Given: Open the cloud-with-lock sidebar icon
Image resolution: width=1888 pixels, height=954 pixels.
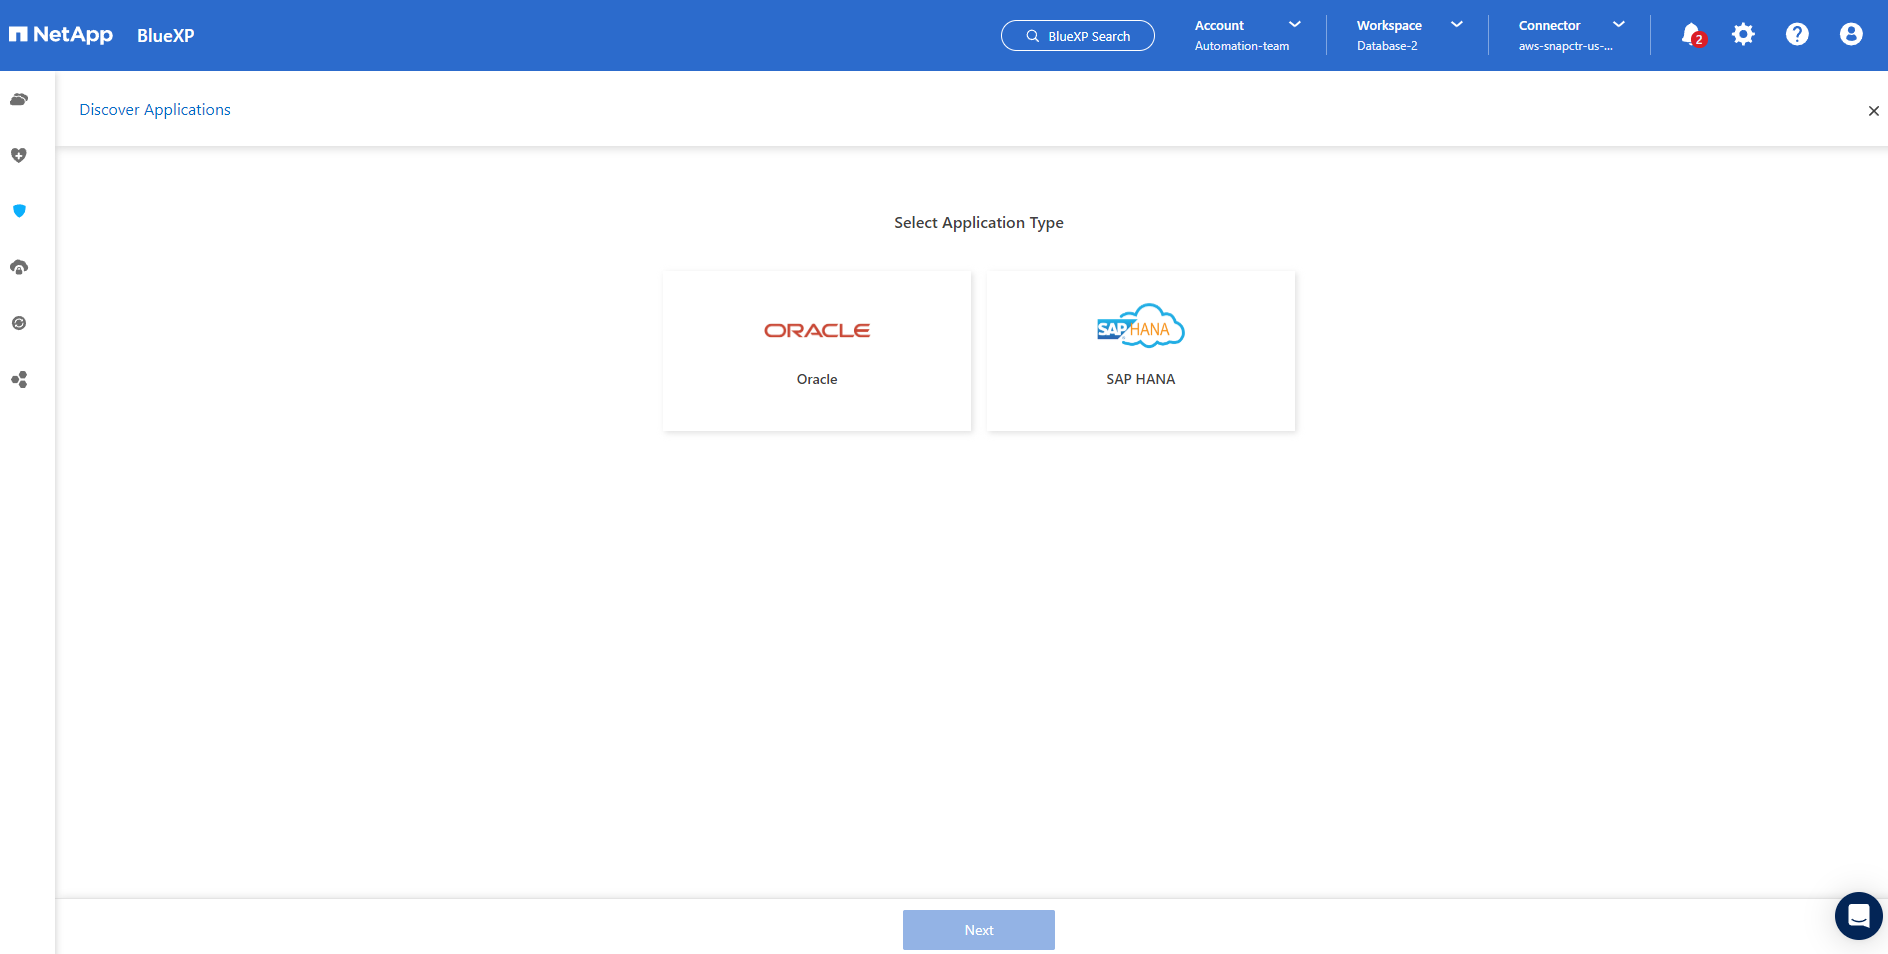Looking at the screenshot, I should [19, 267].
